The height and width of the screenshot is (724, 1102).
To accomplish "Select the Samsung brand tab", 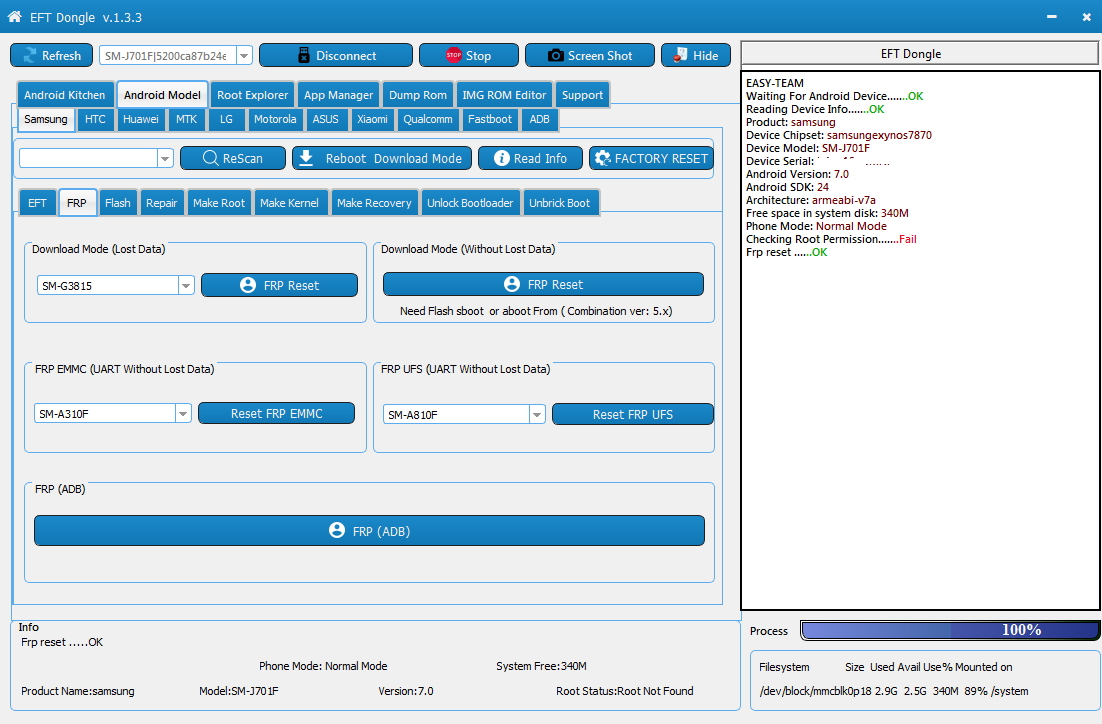I will 46,119.
